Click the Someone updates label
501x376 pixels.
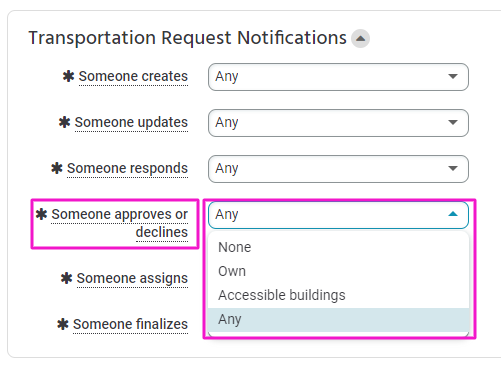131,123
